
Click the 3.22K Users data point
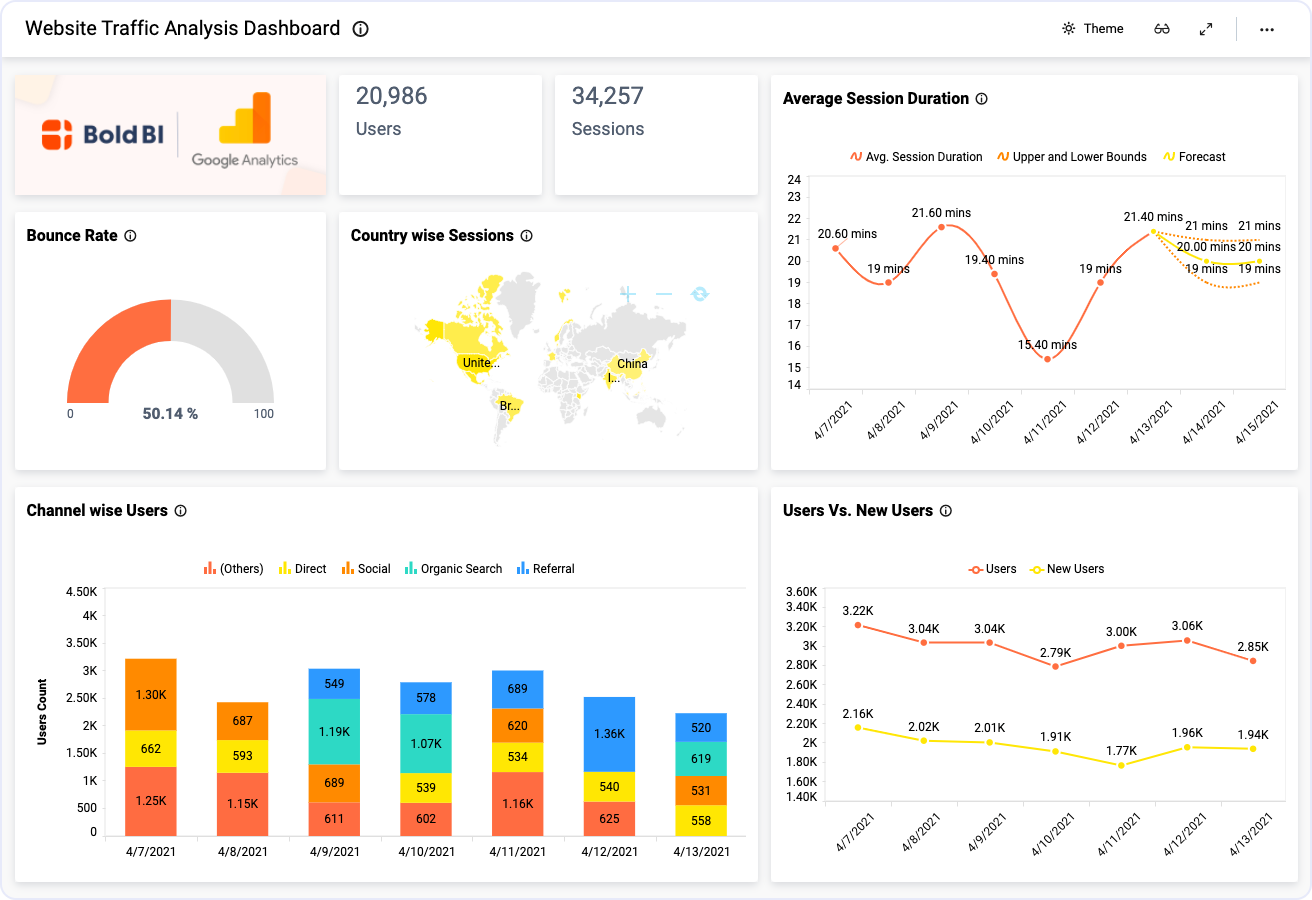pyautogui.click(x=858, y=625)
